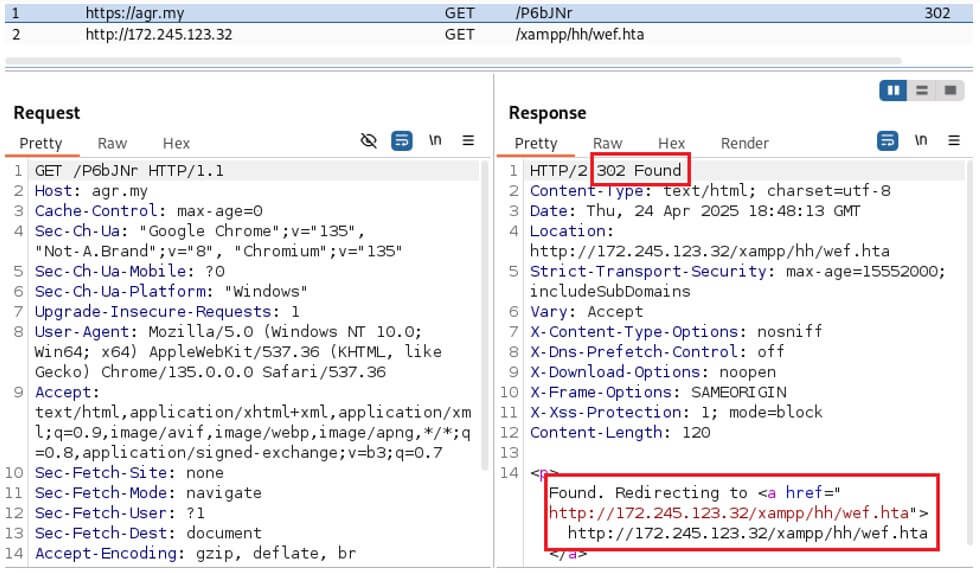
Task: Click the /P6bJNr path cell
Action: [544, 13]
